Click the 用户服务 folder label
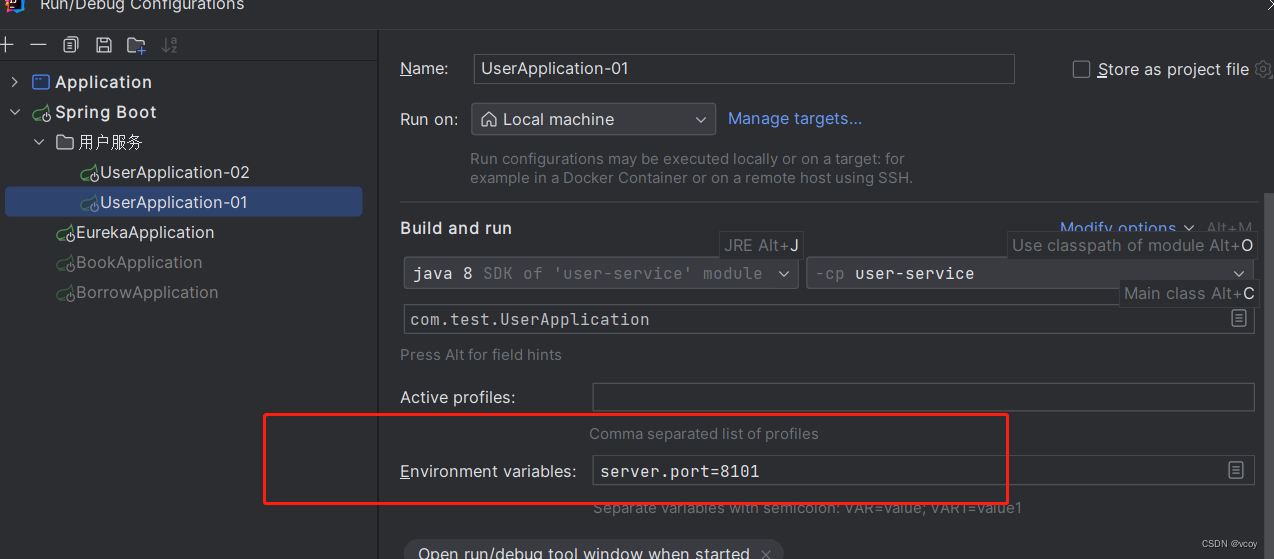1274x559 pixels. [x=111, y=142]
